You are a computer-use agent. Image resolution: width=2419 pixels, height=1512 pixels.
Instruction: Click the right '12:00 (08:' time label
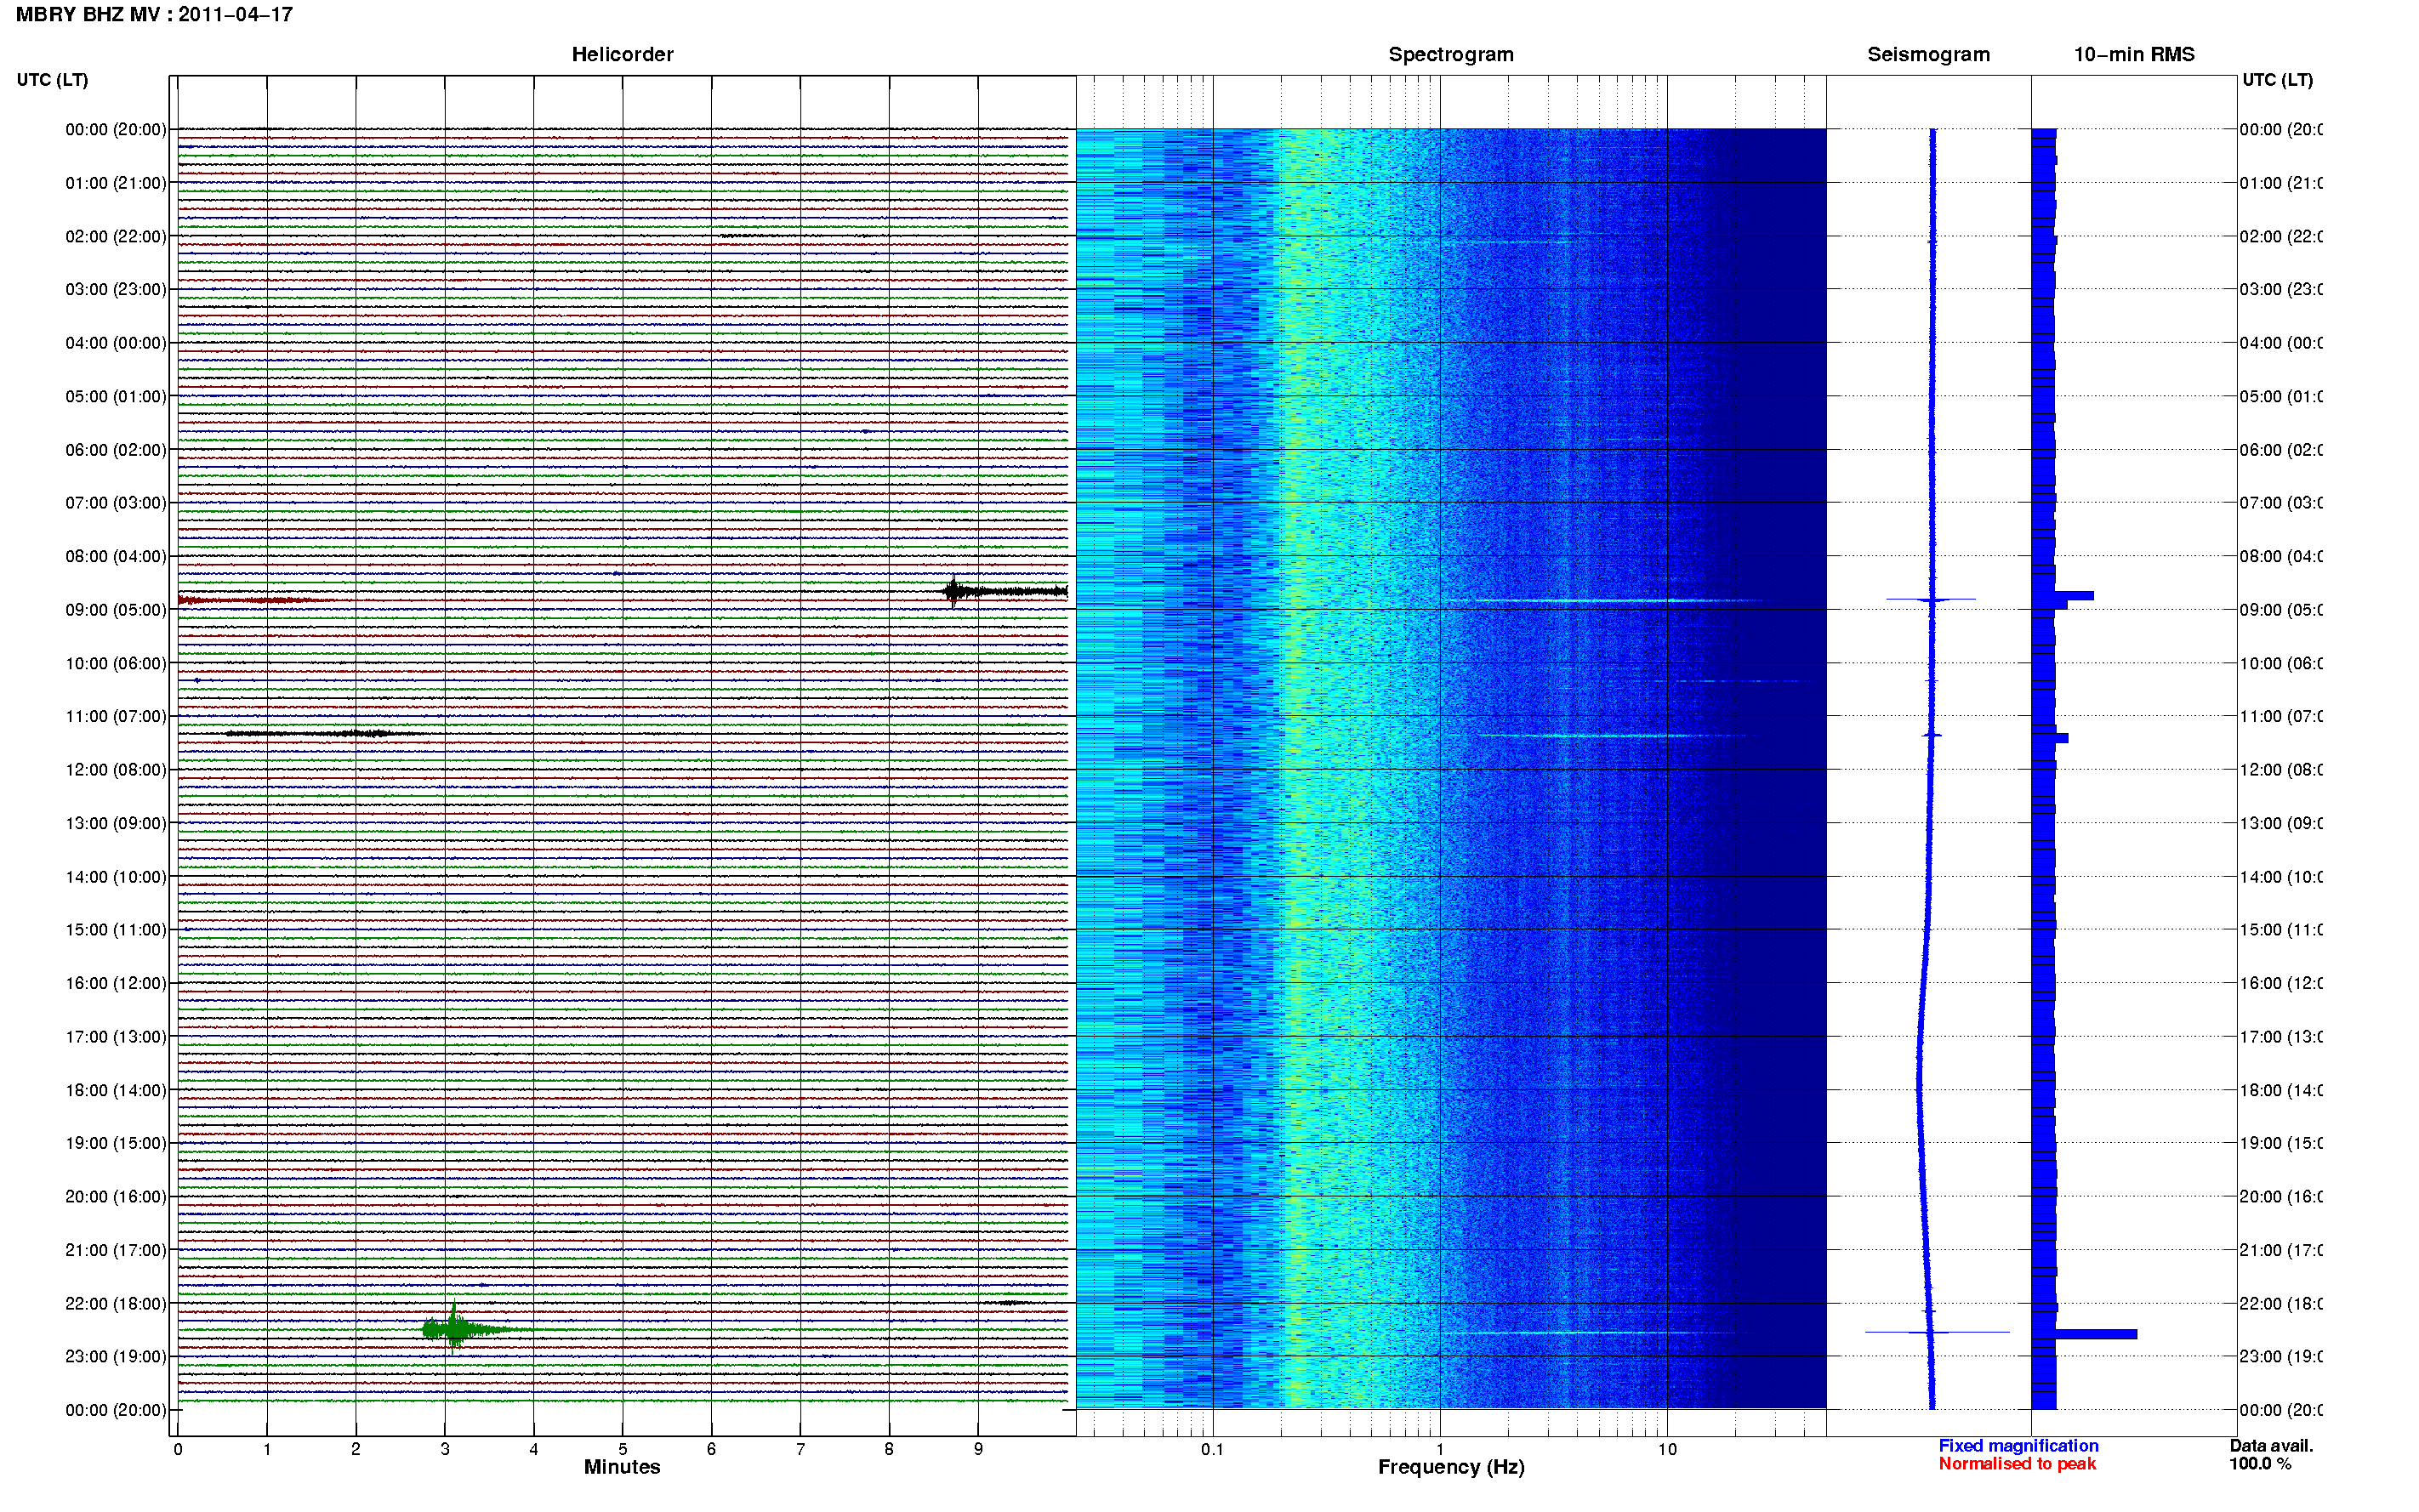point(2281,770)
